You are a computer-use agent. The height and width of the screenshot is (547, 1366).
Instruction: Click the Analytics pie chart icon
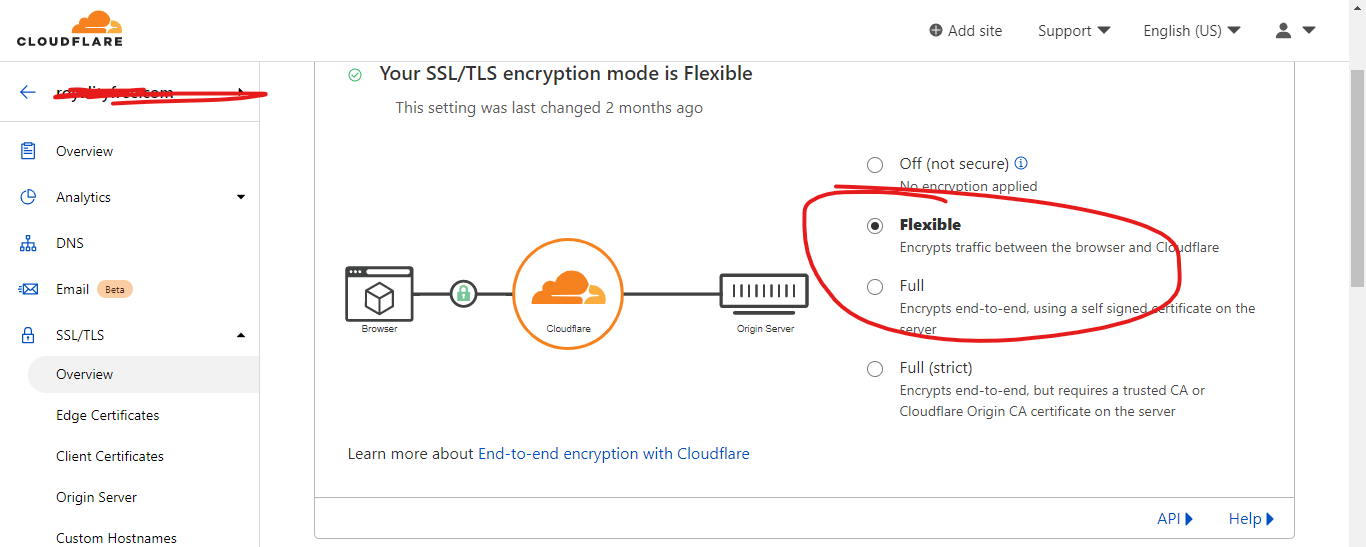click(28, 197)
